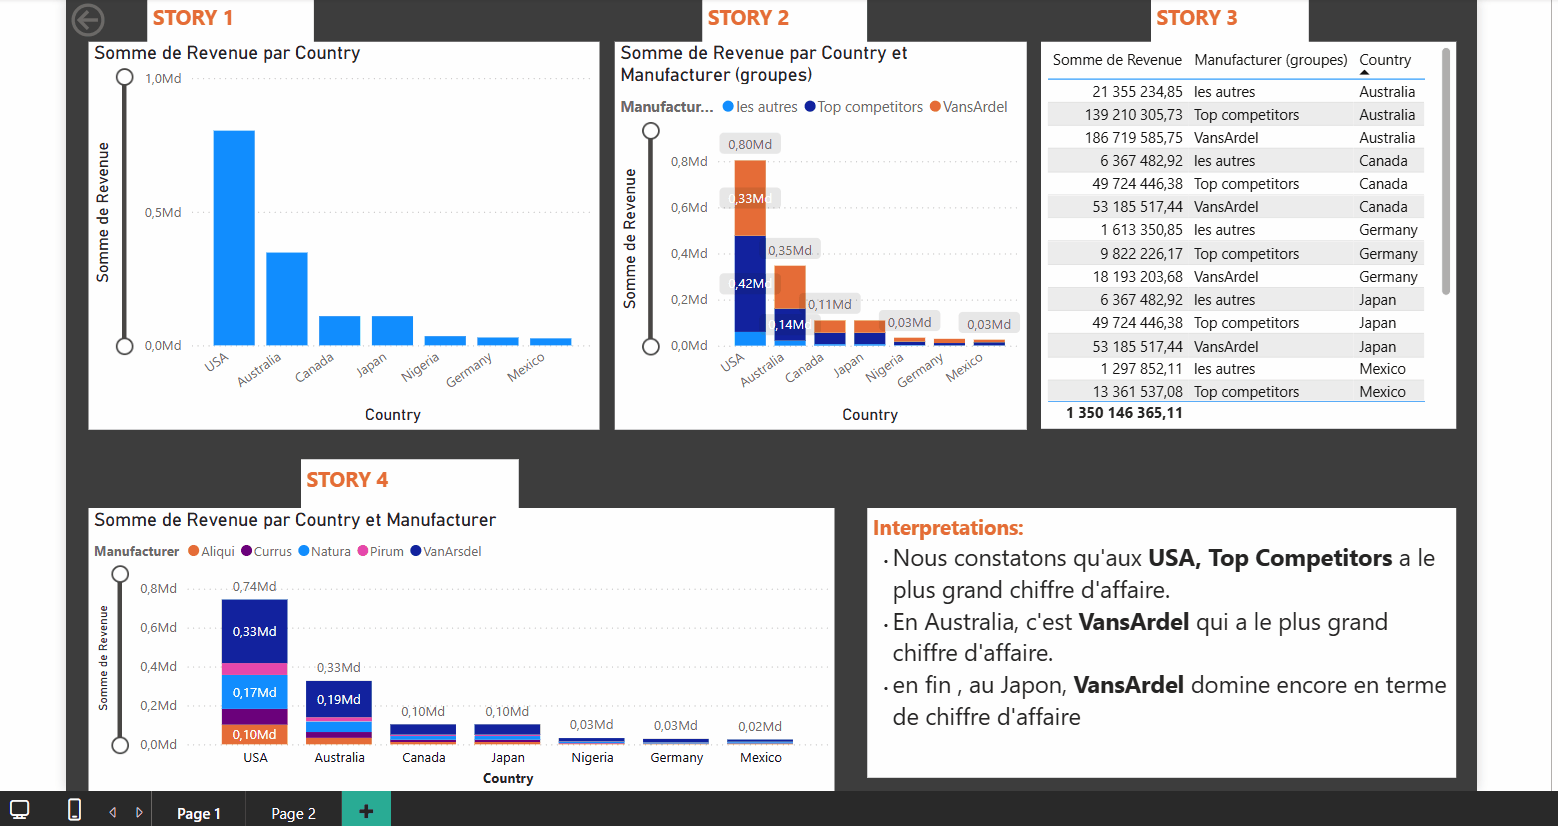
Task: Click the top handle of Story 2 zoom slider
Action: (x=651, y=131)
